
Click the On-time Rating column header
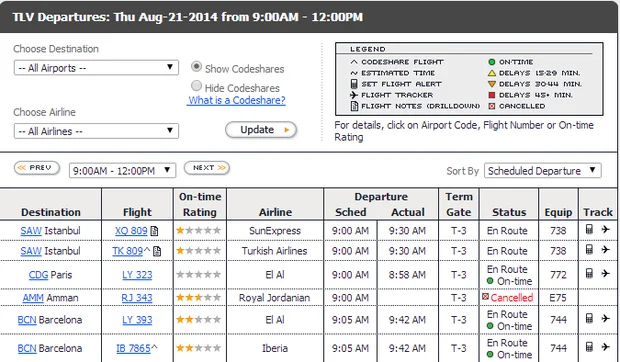200,204
